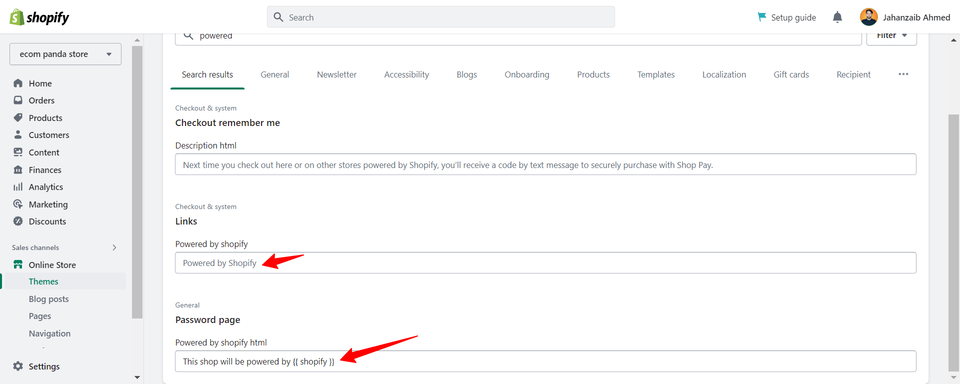Click the Content icon in sidebar
The image size is (960, 384).
point(18,152)
